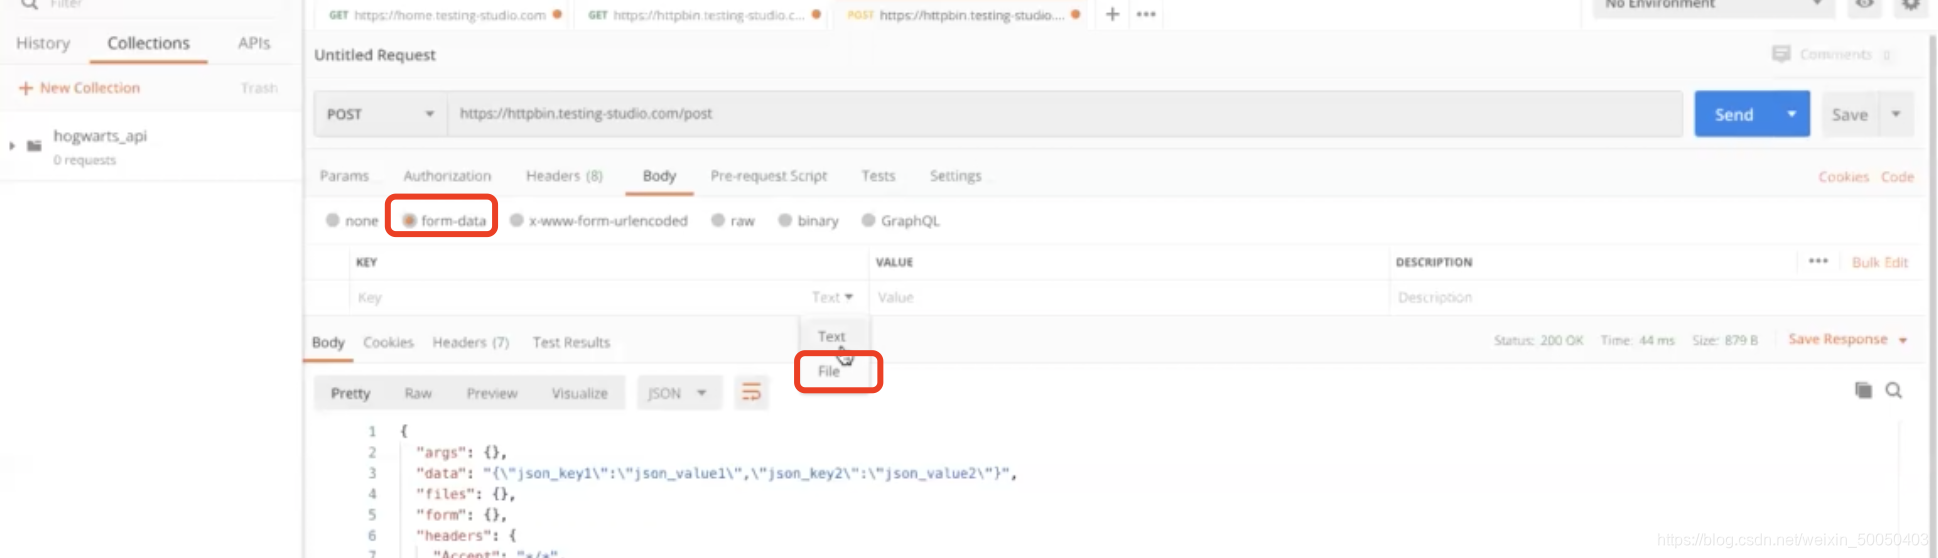
Task: Create a New Collection
Action: pos(80,88)
